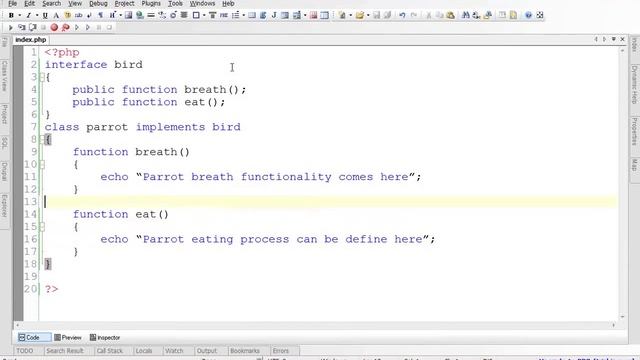Open the File menu

pyautogui.click(x=12, y=4)
